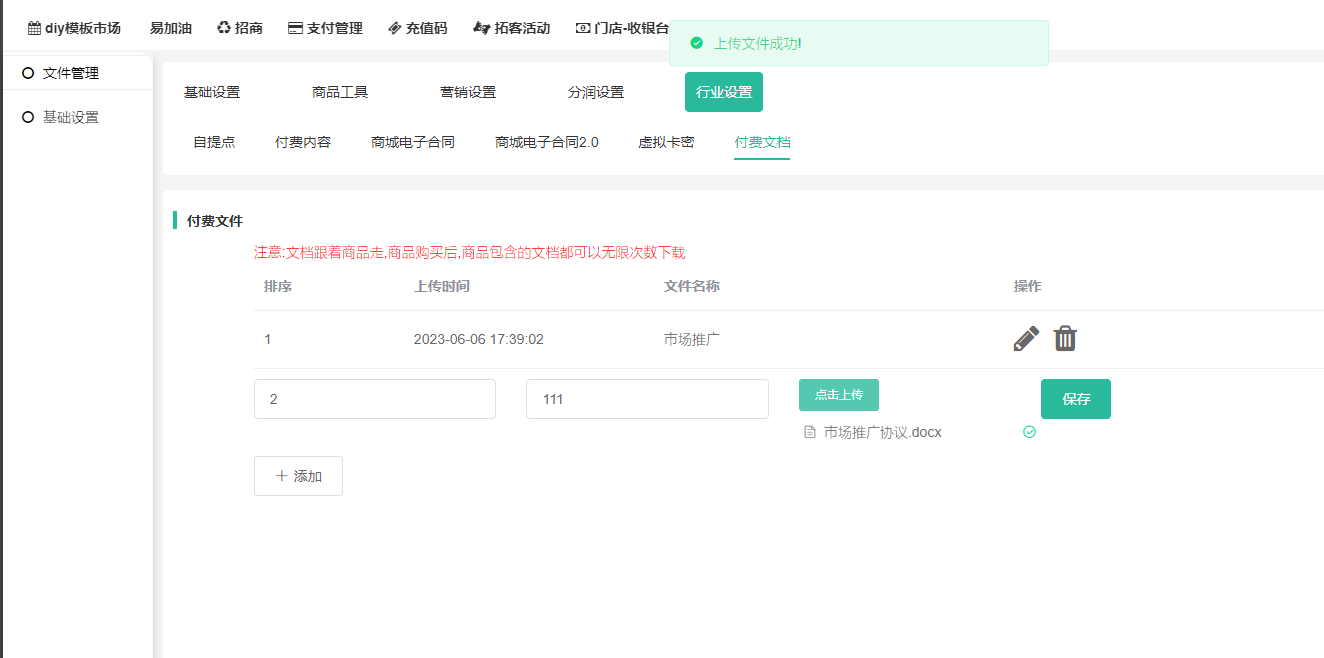Image resolution: width=1324 pixels, height=658 pixels.
Task: Click the 点击上传 upload button
Action: 838,395
